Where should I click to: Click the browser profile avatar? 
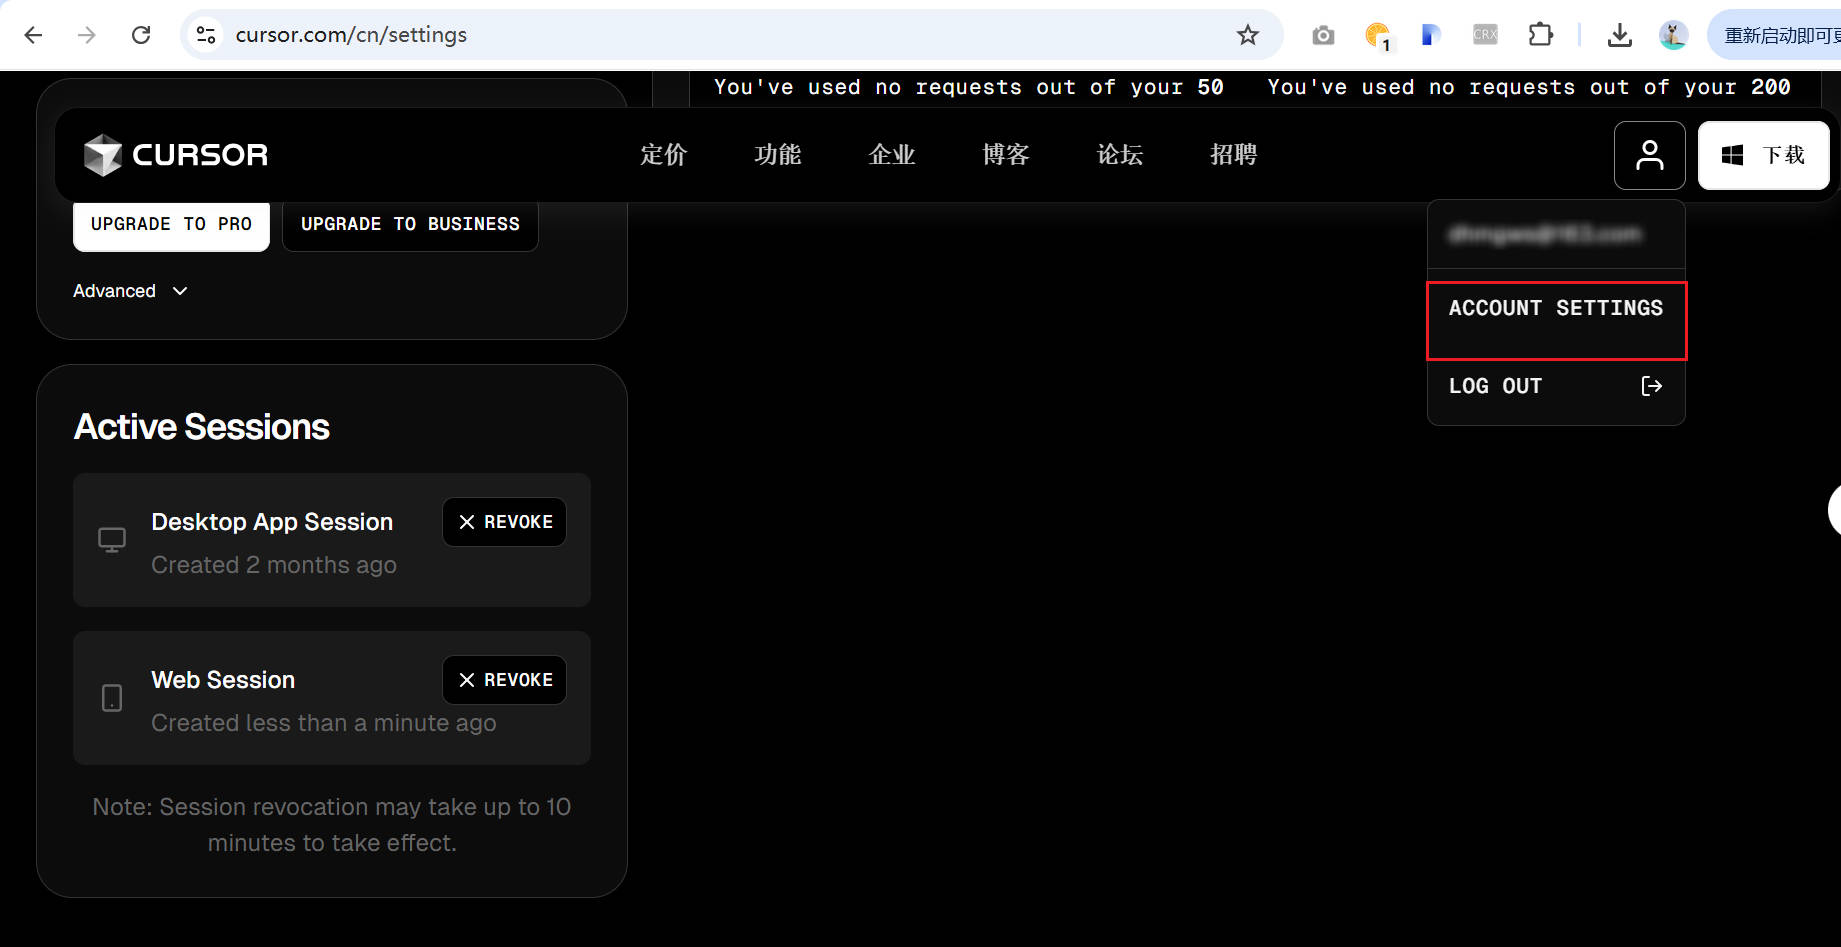coord(1673,35)
